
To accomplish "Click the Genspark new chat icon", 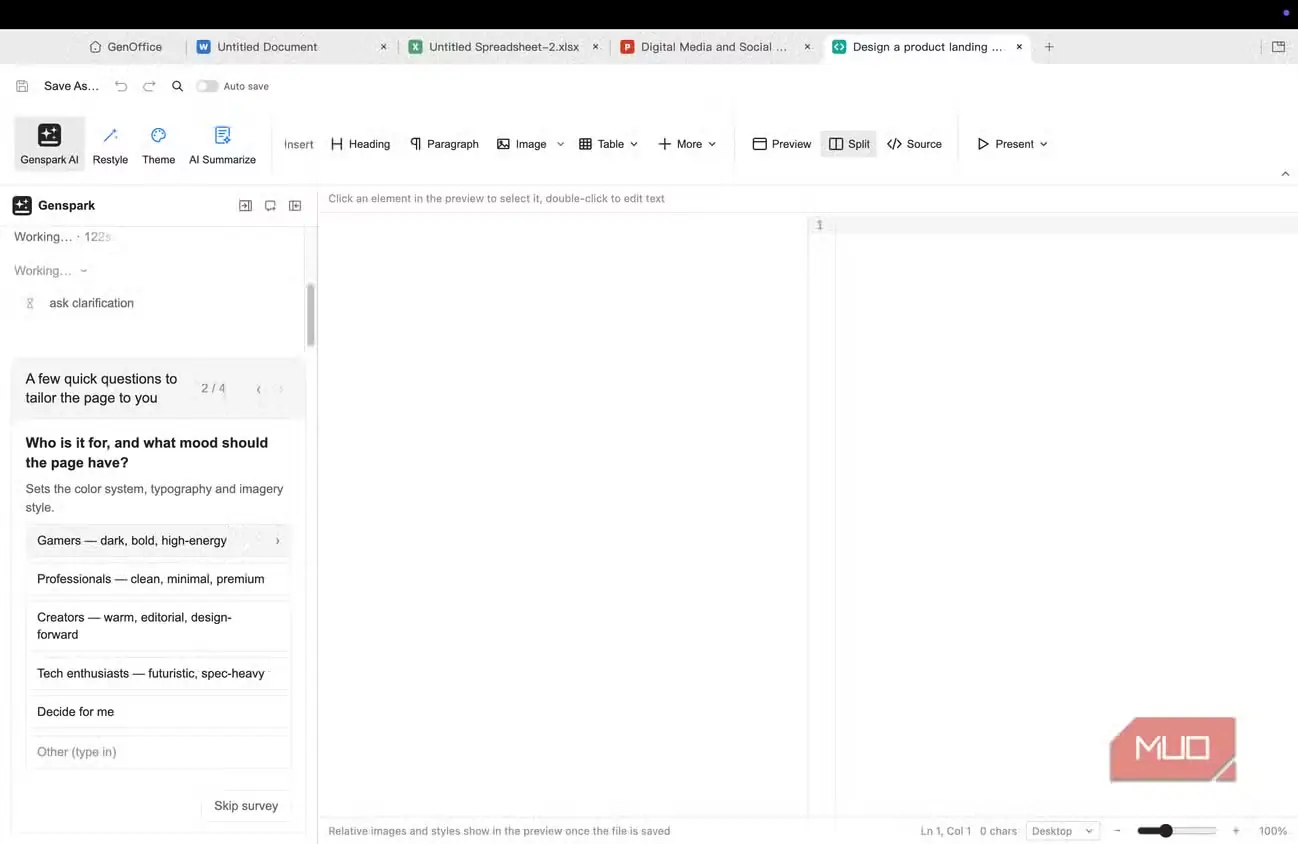I will (x=270, y=206).
